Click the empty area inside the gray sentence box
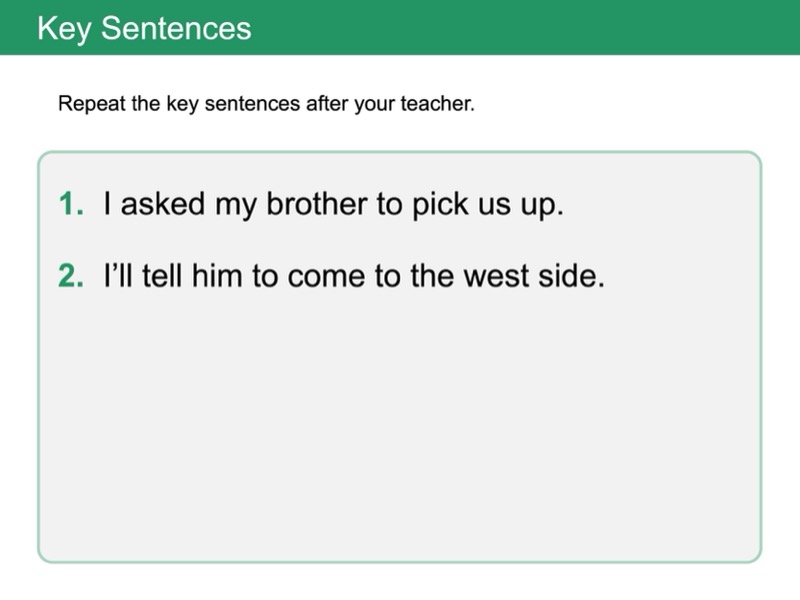 coord(400,430)
